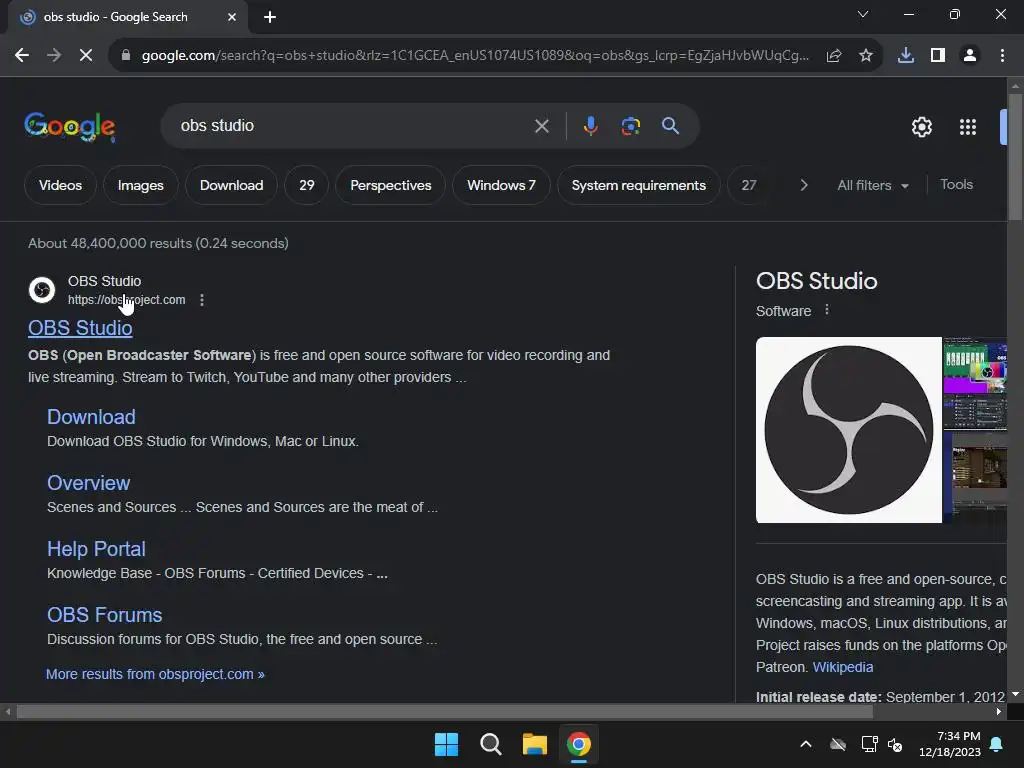Start voice search with the microphone icon
This screenshot has width=1024, height=768.
590,125
